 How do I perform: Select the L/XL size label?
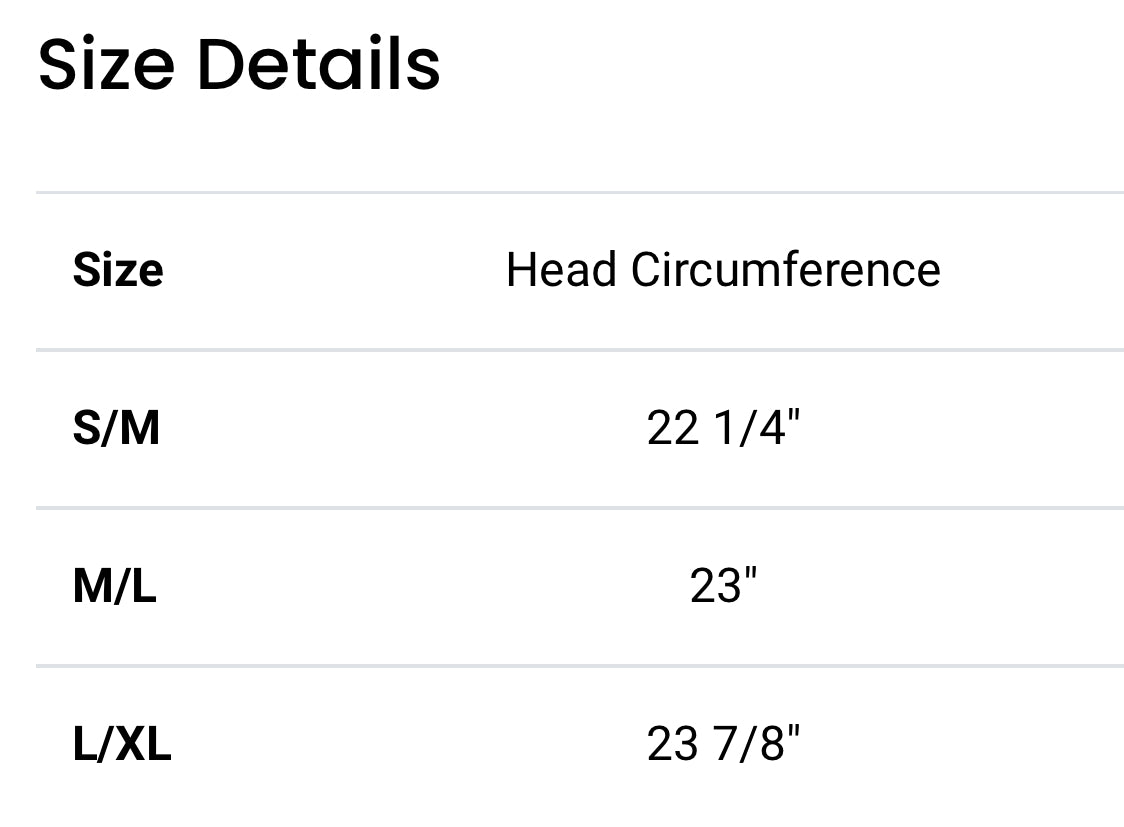[x=122, y=744]
